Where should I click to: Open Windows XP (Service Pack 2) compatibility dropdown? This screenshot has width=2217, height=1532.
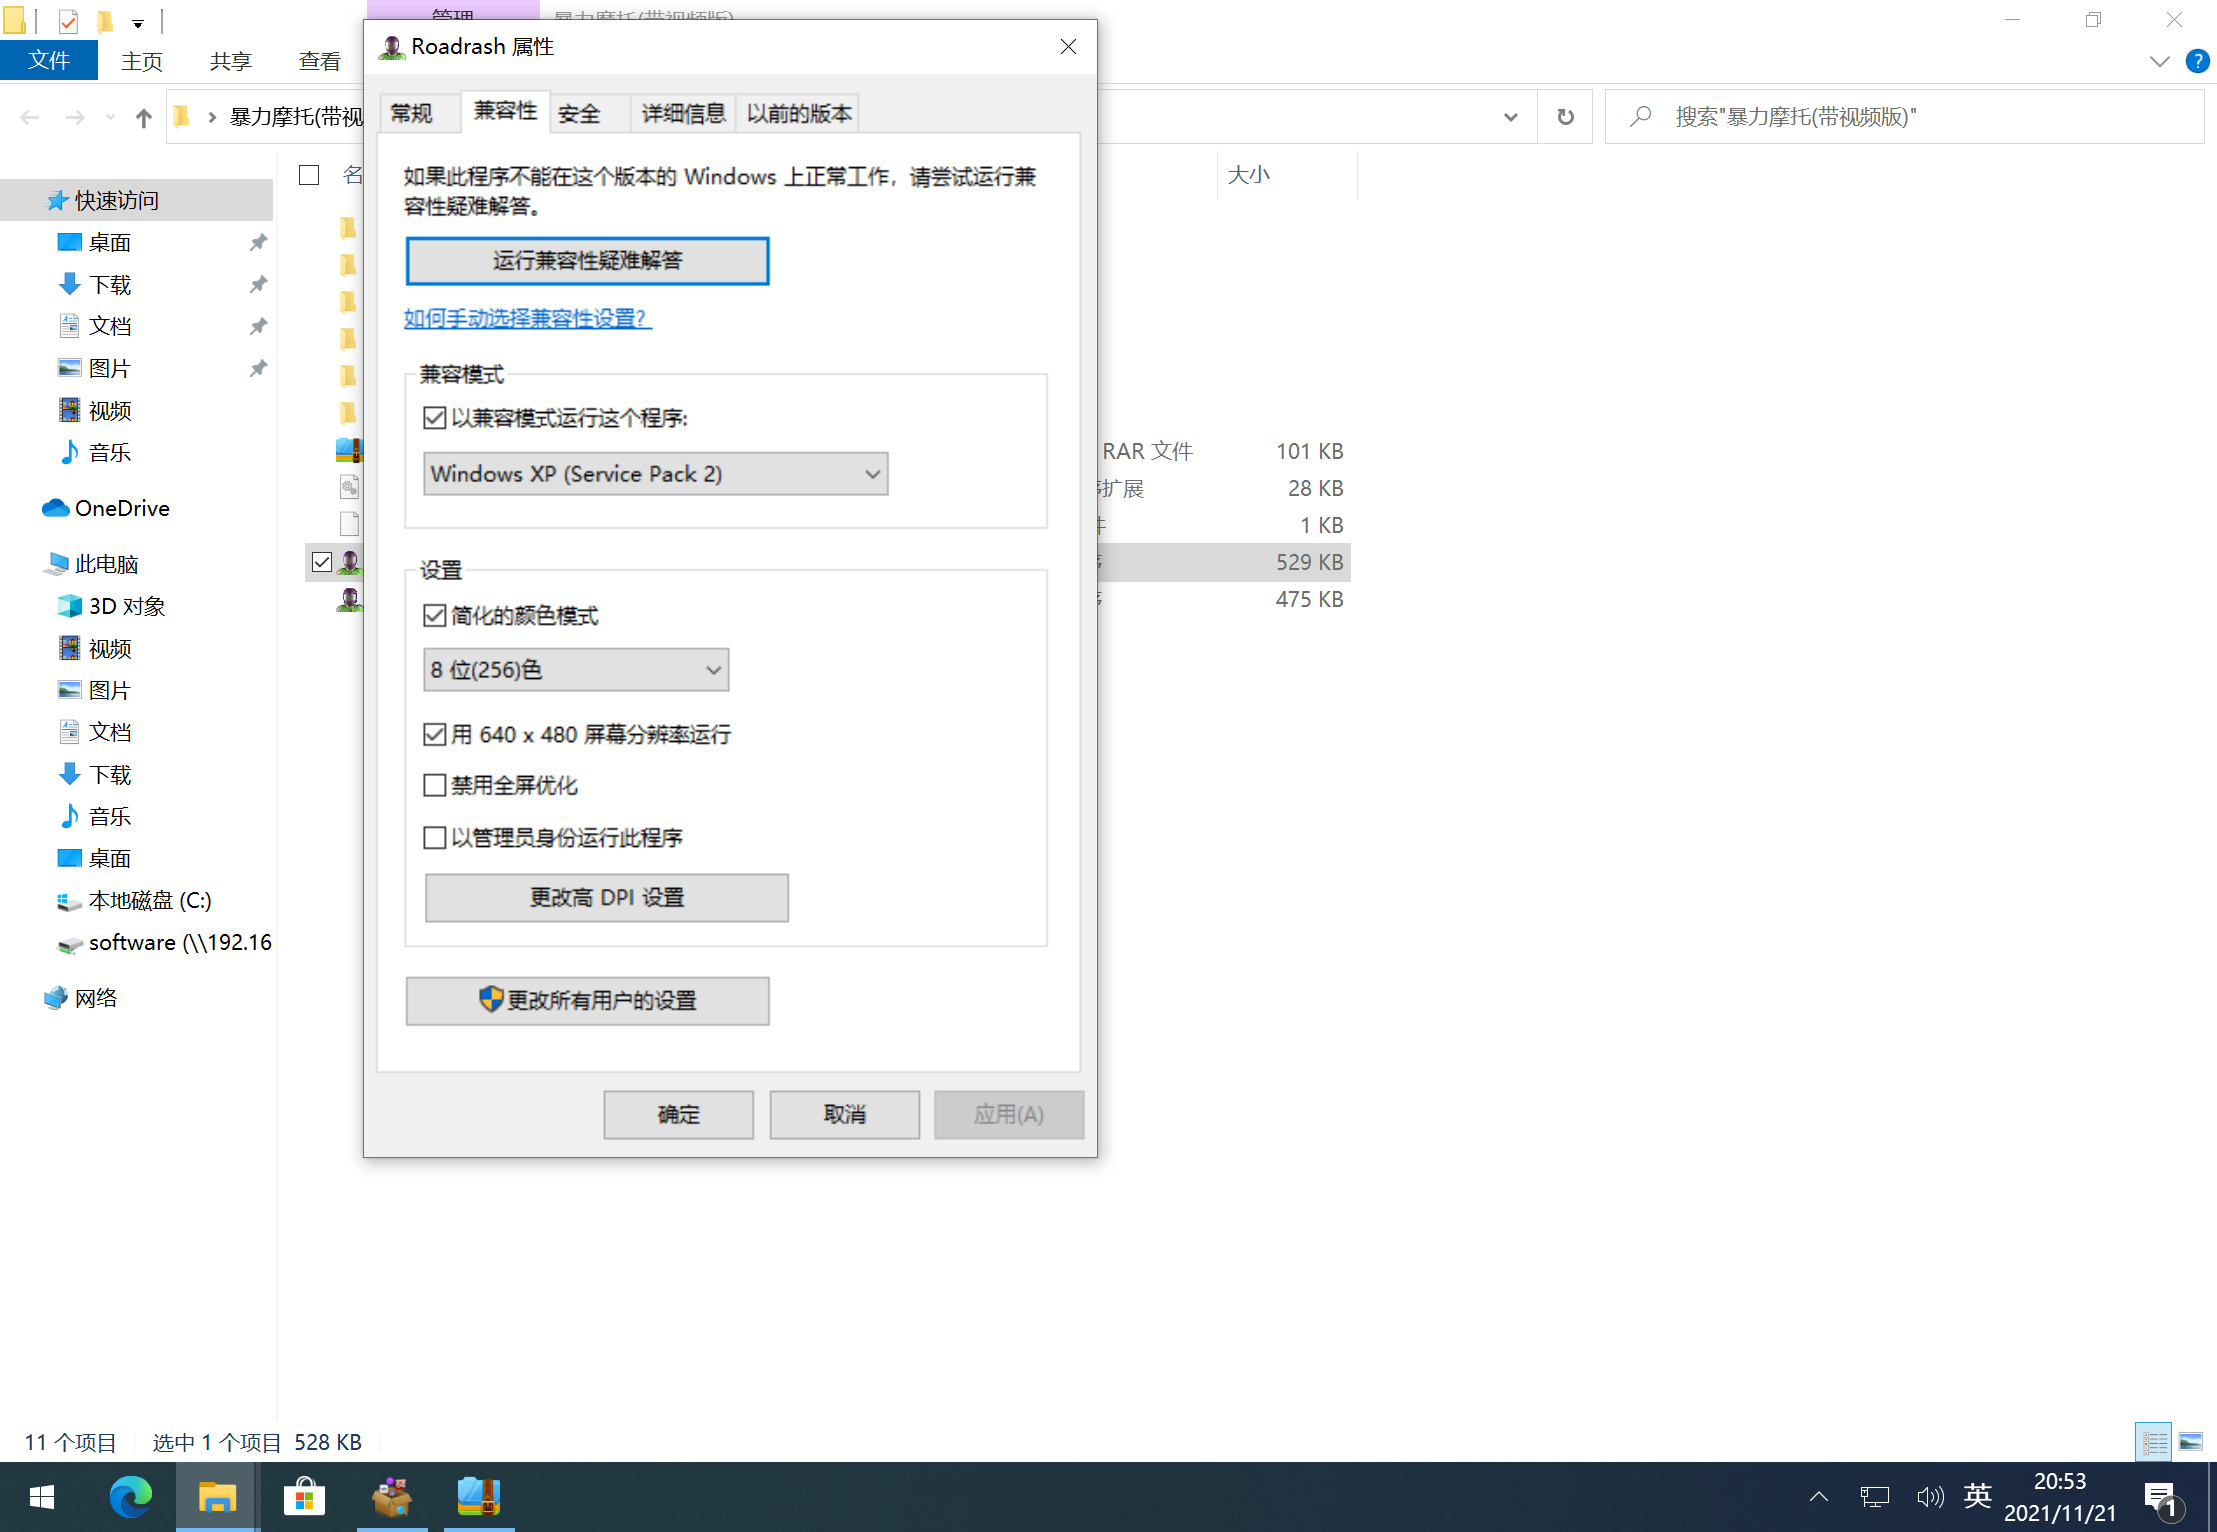tap(655, 474)
